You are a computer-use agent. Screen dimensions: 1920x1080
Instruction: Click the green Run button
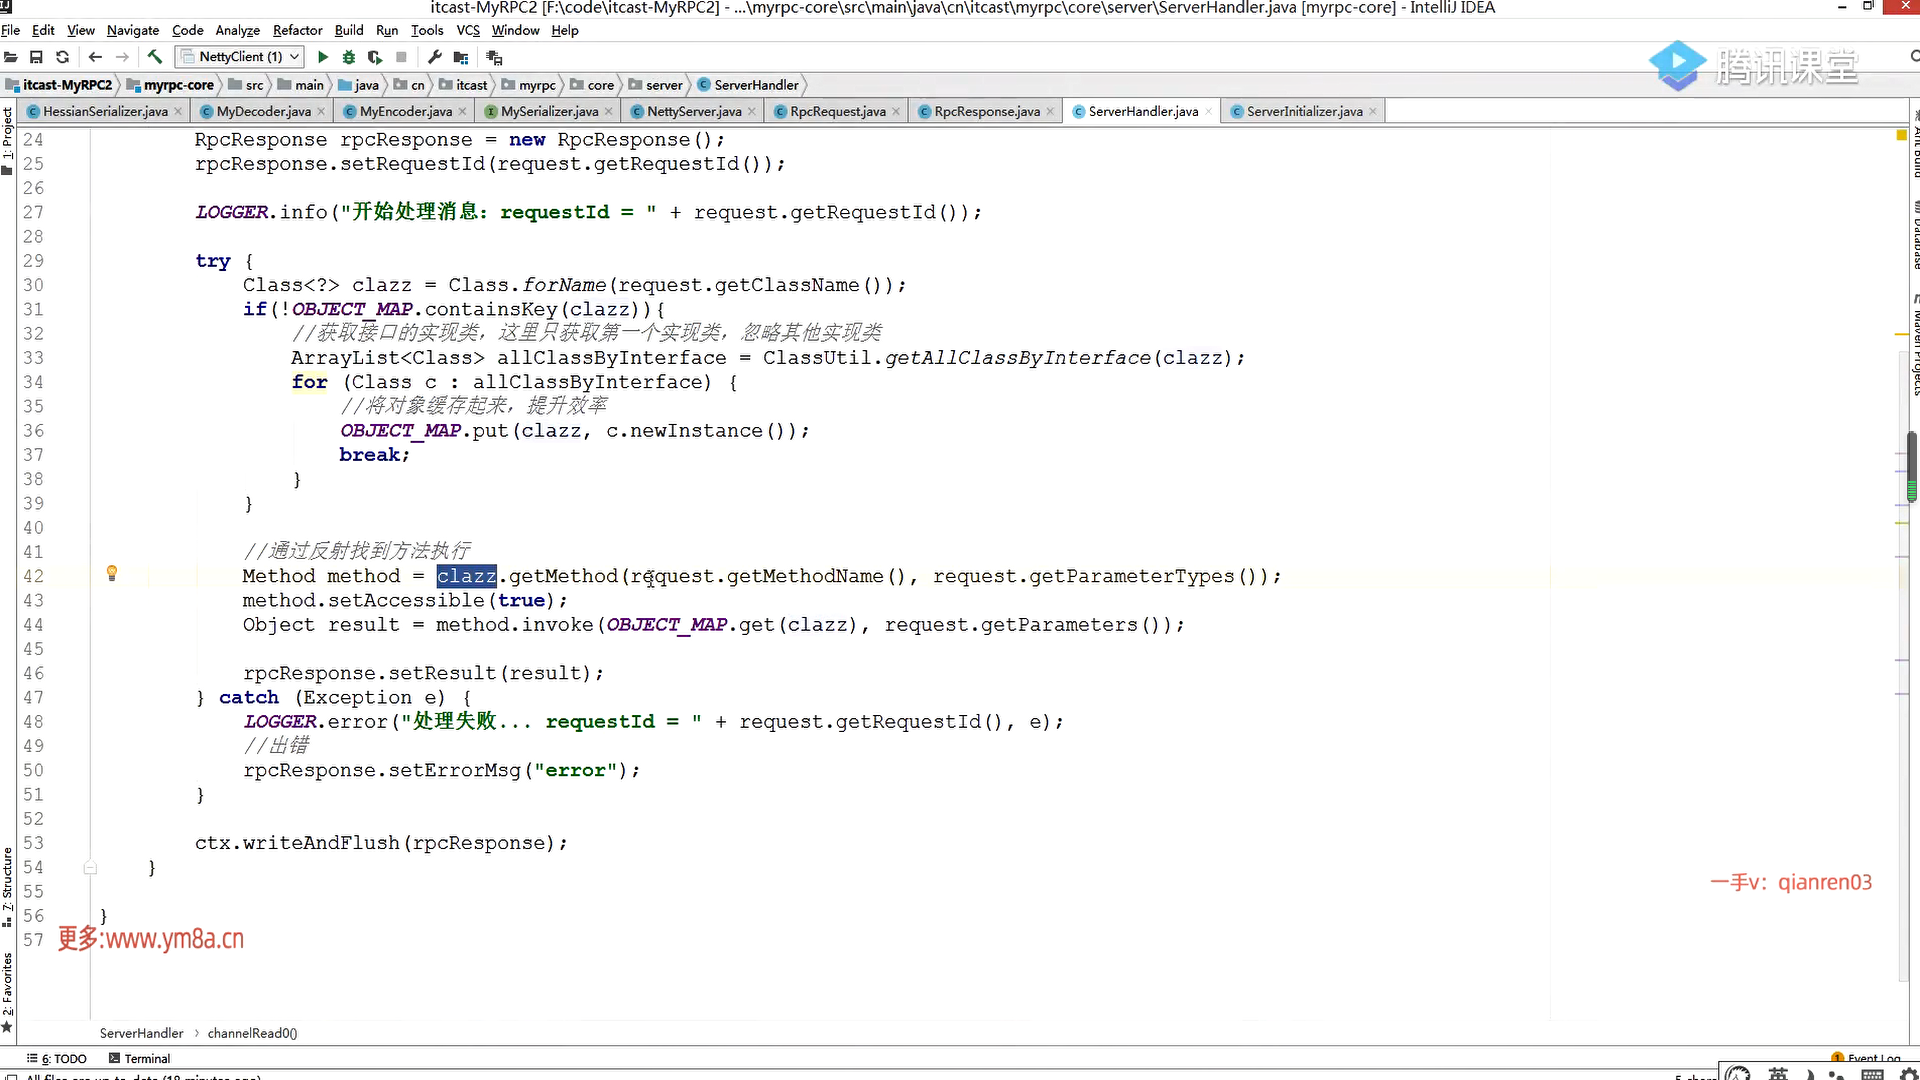322,57
